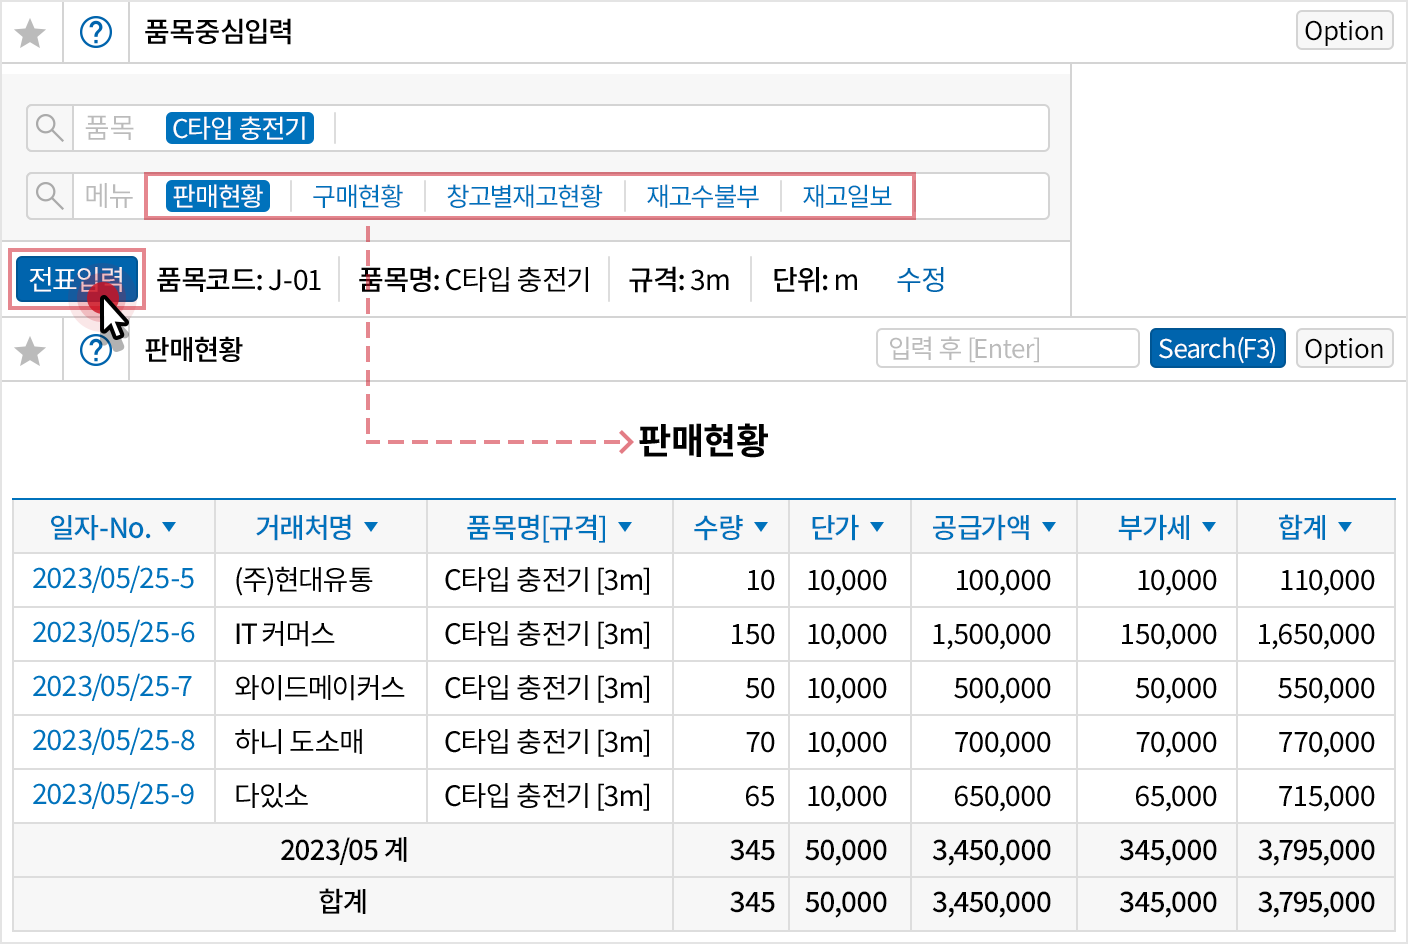Viewport: 1408px width, 944px height.
Task: Click the 입력 후 [Enter] search field
Action: click(x=1006, y=348)
